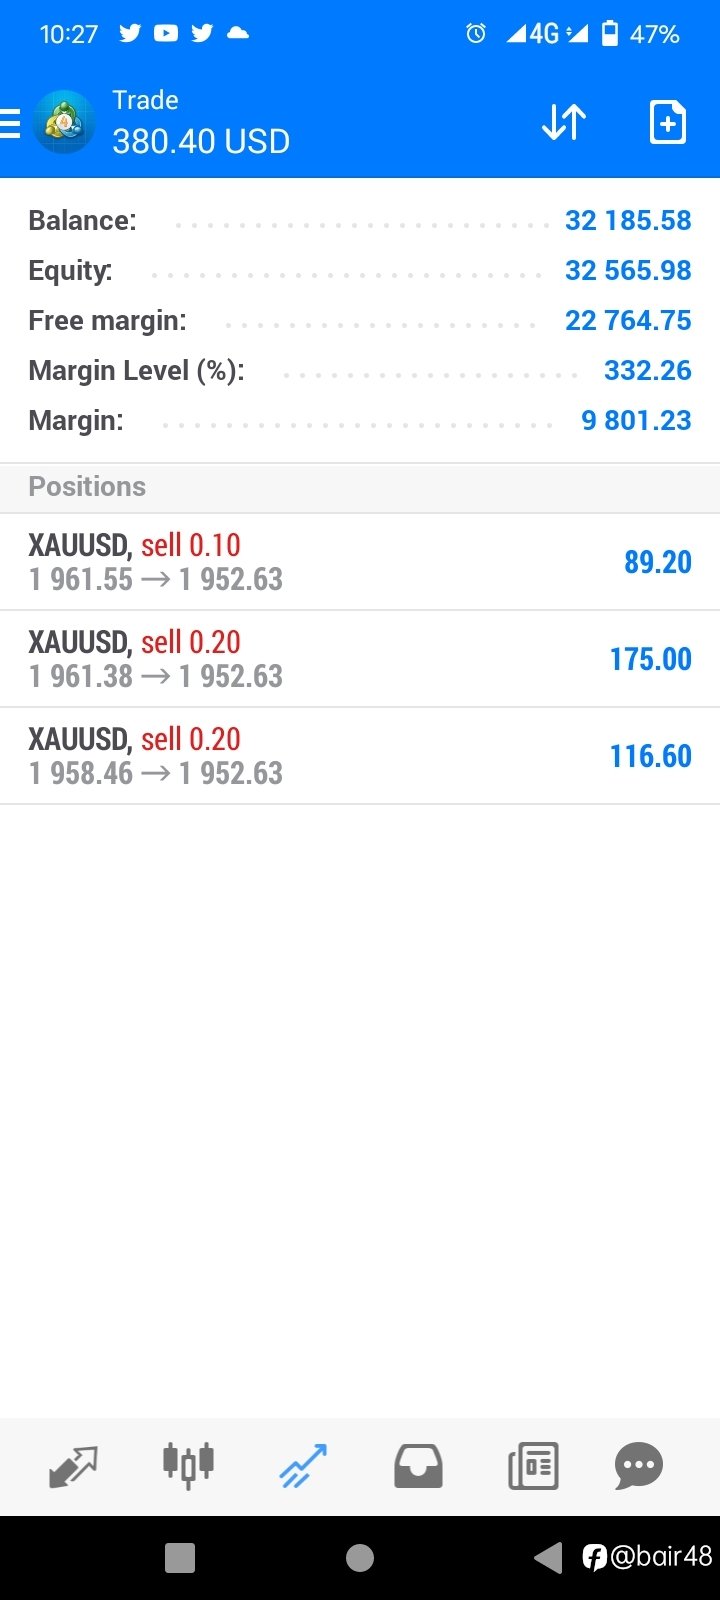Open the Chat speech-bubble icon
The image size is (720, 1600).
639,1467
